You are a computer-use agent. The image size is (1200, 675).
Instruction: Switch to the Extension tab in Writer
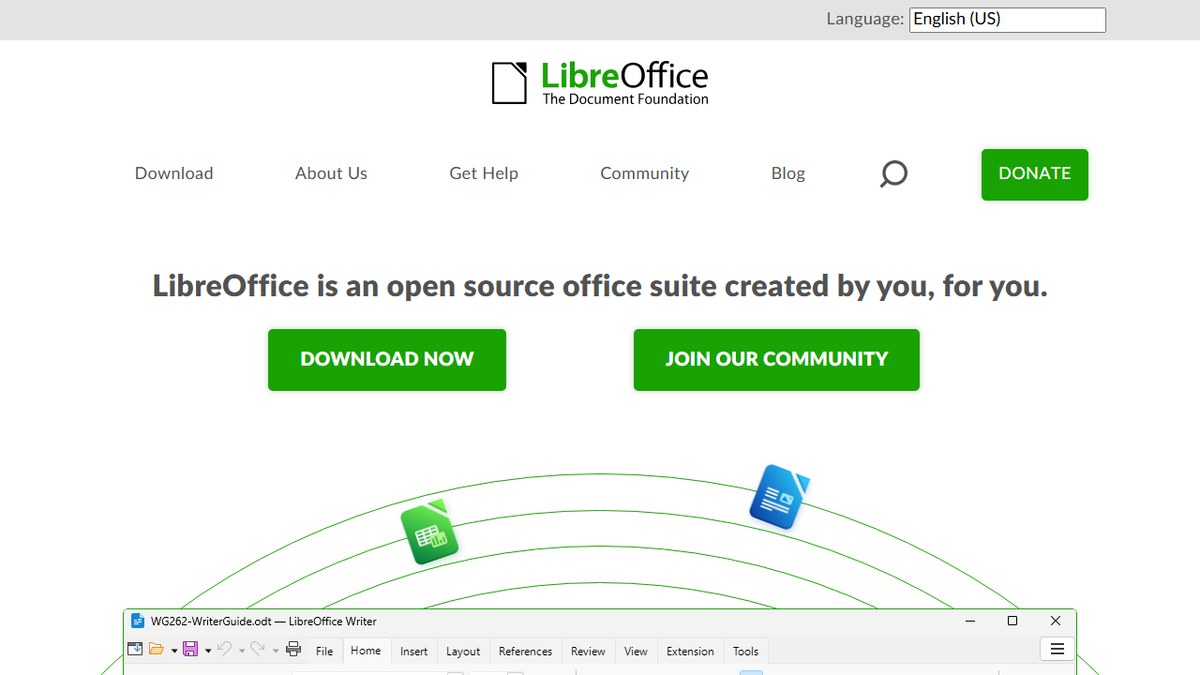690,651
